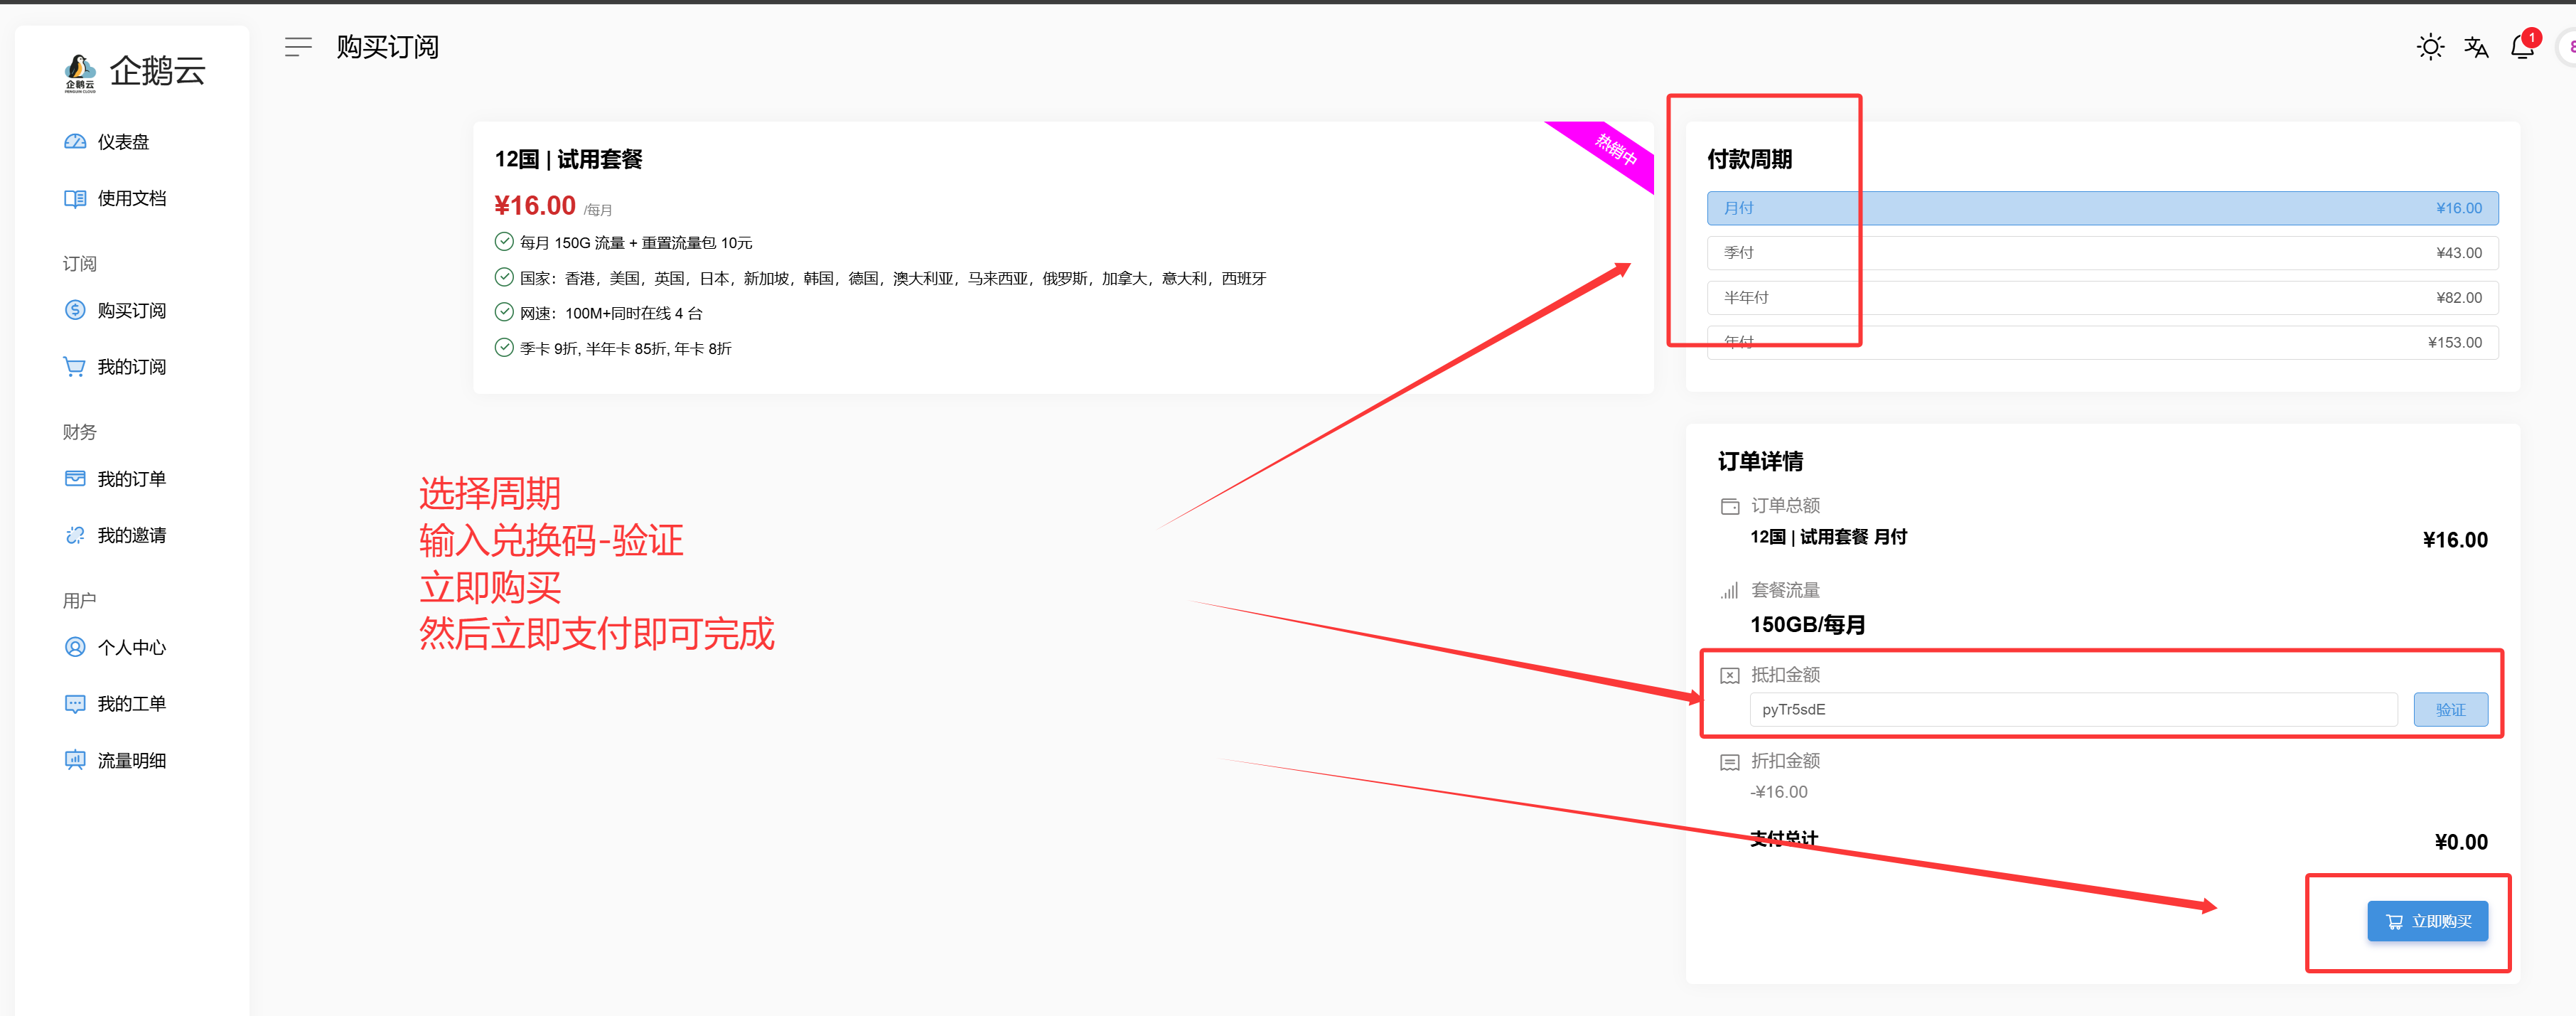Select the 季付 ¥43.00 period option
Screen dimensions: 2576x1016
[x=2102, y=253]
